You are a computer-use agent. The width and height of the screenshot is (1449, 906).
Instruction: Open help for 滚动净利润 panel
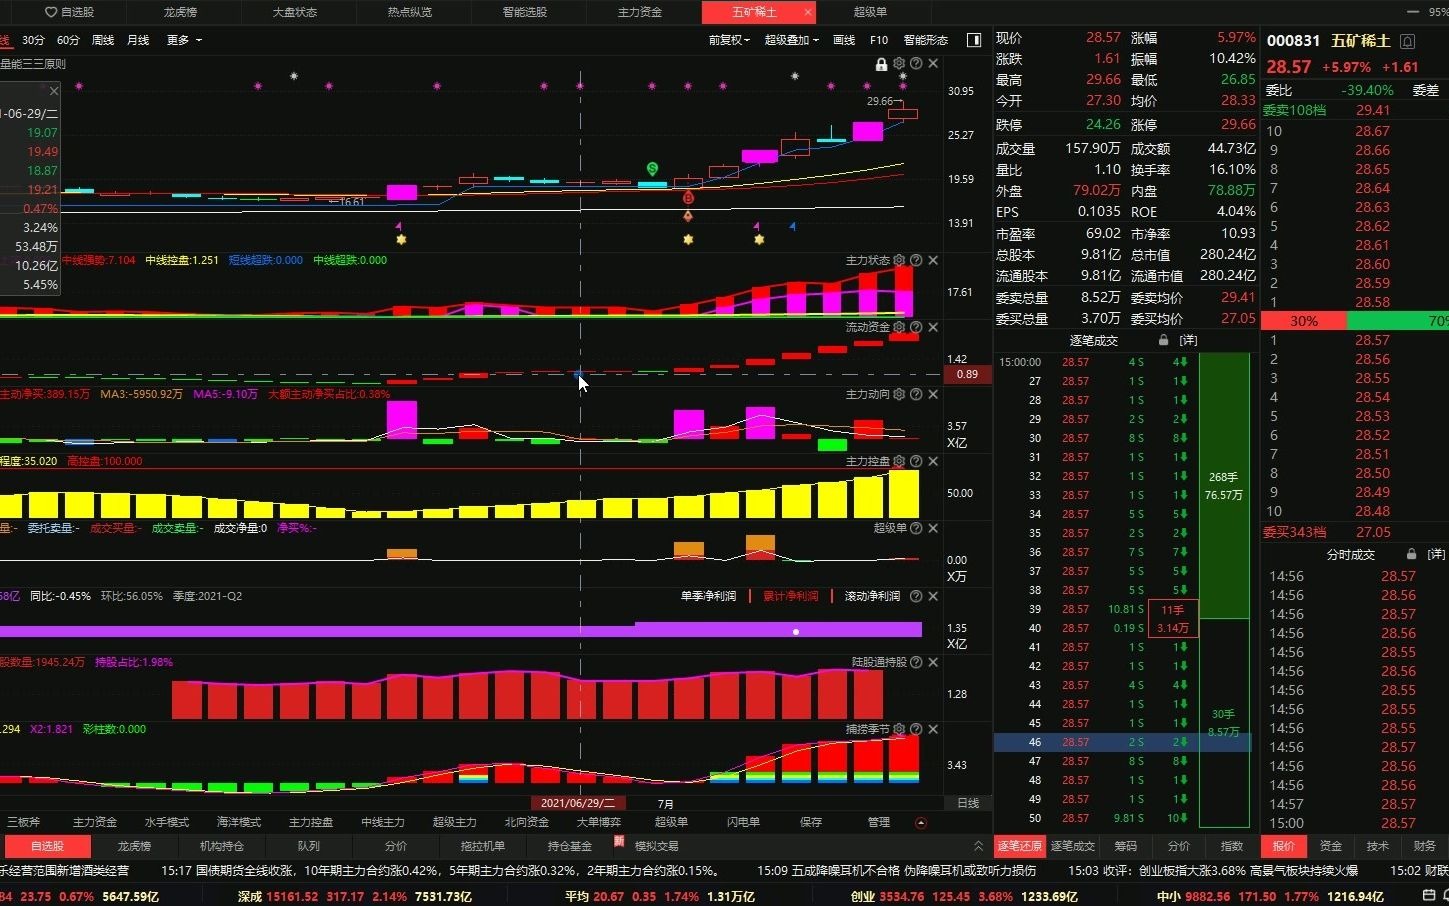click(x=916, y=596)
